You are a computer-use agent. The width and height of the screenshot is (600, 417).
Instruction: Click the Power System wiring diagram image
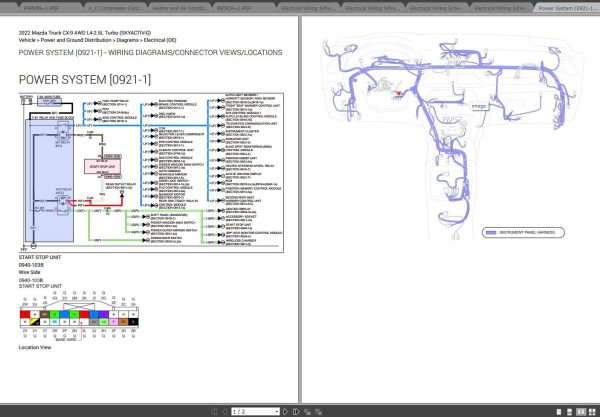pos(151,173)
